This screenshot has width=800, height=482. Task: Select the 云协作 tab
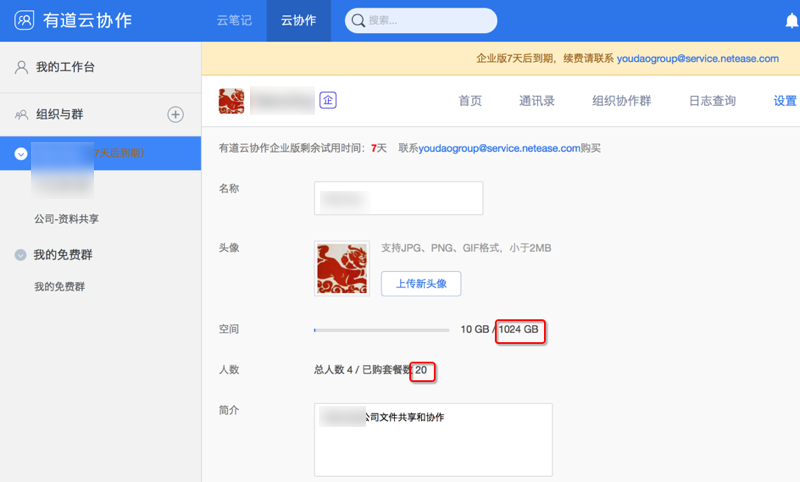coord(298,20)
